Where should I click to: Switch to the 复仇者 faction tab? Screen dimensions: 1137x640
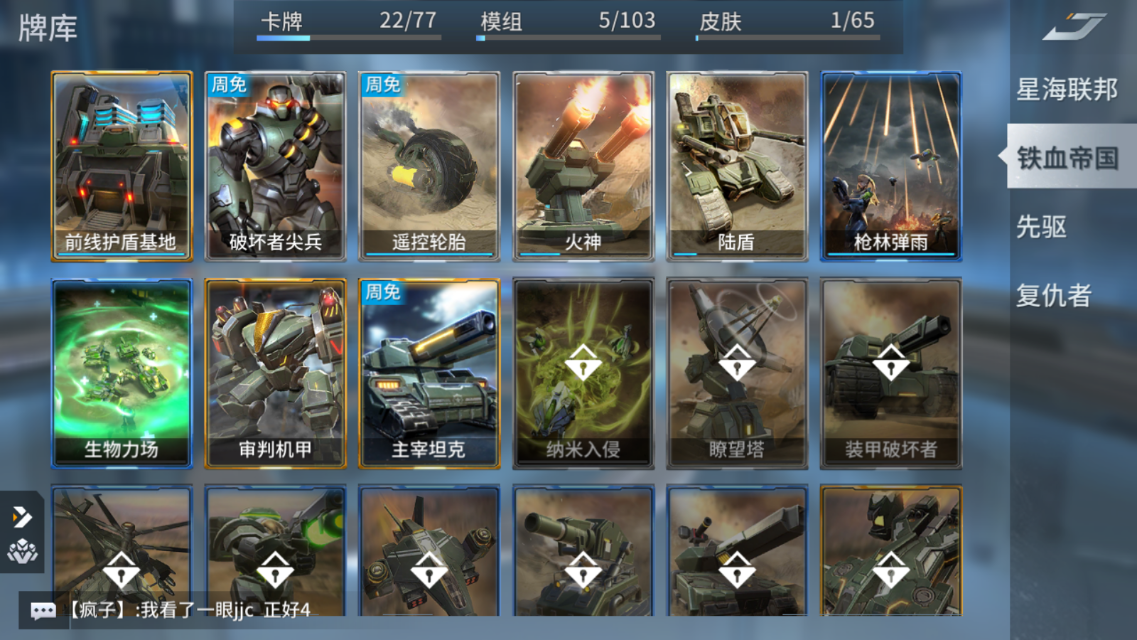pos(1054,295)
